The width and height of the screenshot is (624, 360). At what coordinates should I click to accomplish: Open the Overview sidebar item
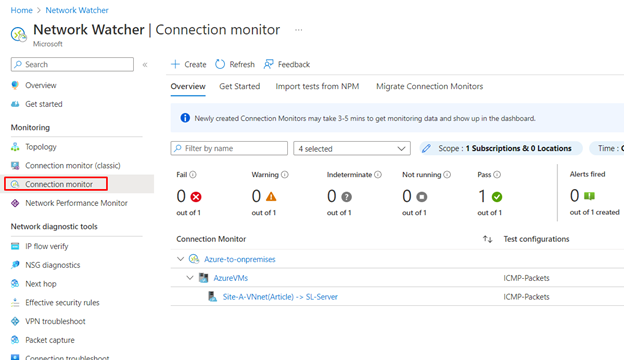pos(41,85)
